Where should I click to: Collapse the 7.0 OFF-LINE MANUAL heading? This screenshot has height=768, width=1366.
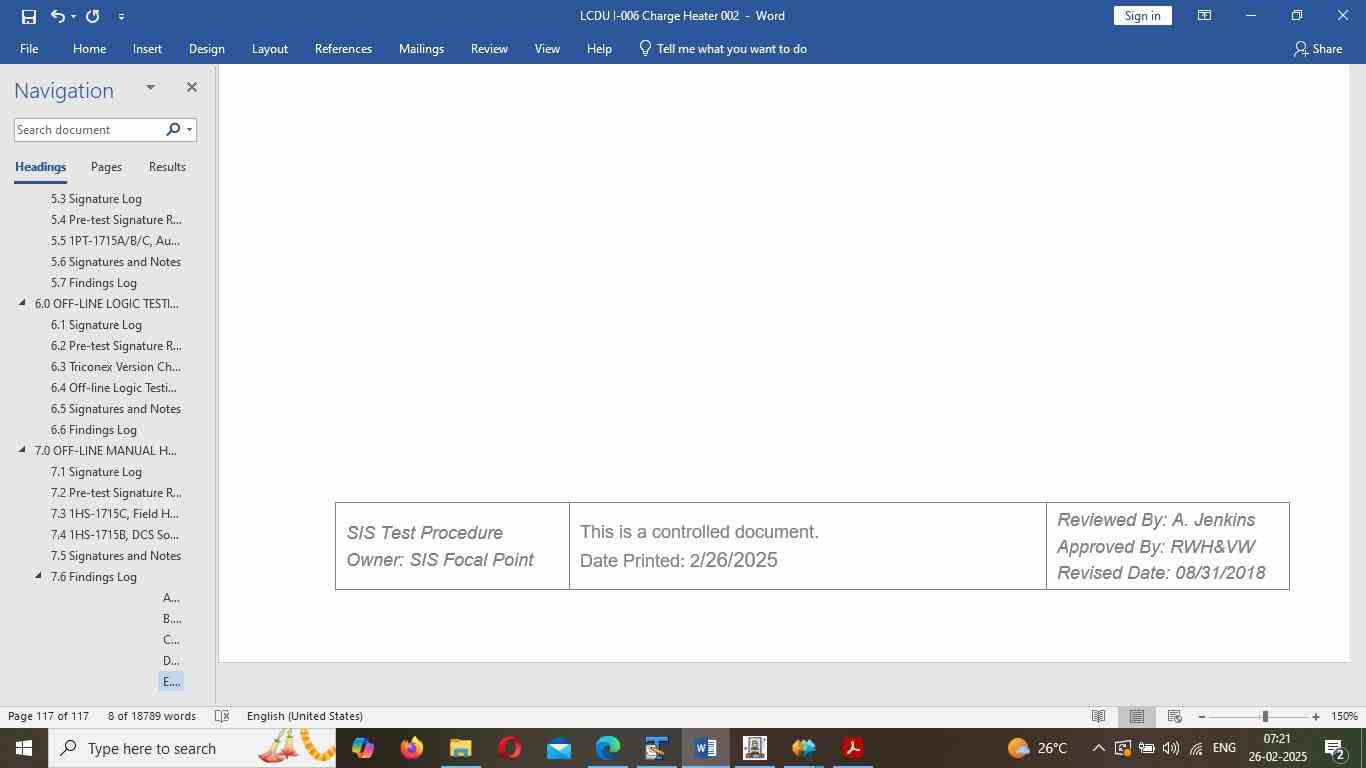(x=22, y=450)
